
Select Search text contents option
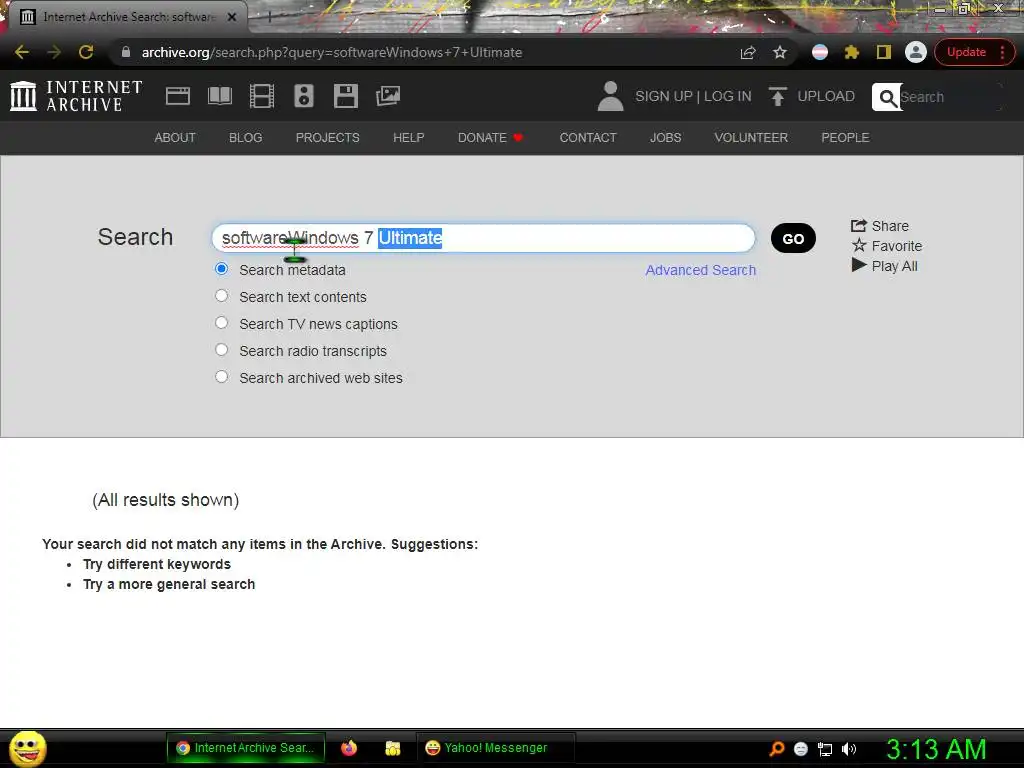click(x=221, y=296)
